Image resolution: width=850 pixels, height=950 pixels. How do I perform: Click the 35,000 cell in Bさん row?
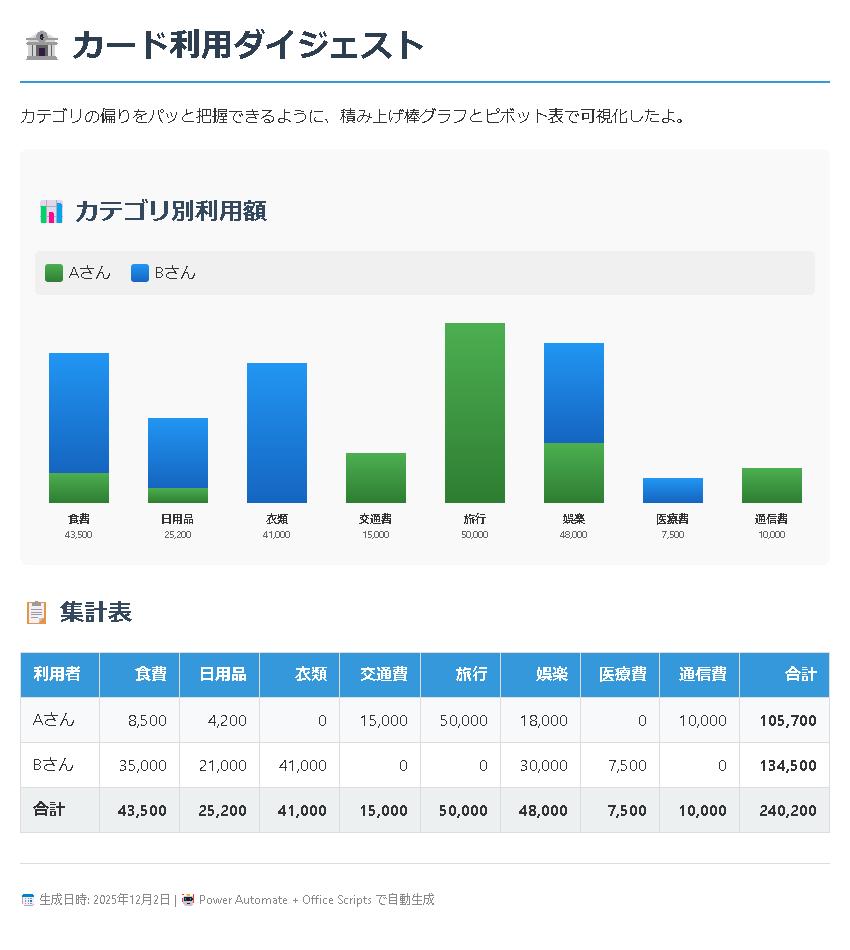click(x=139, y=765)
